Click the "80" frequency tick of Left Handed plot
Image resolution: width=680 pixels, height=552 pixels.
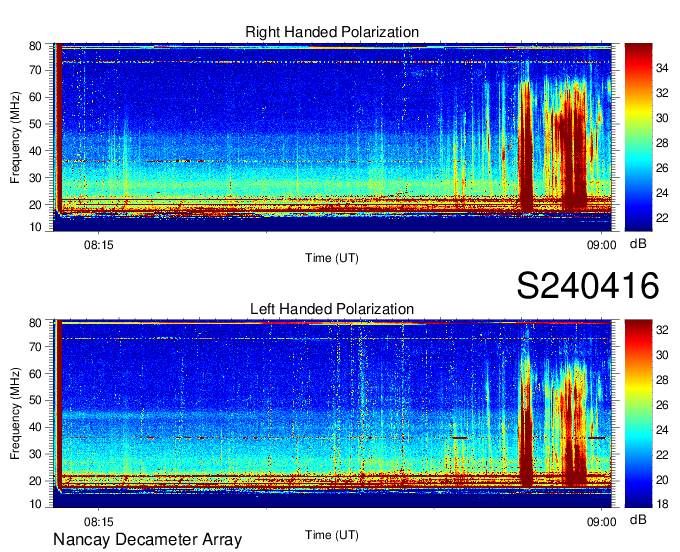click(36, 323)
